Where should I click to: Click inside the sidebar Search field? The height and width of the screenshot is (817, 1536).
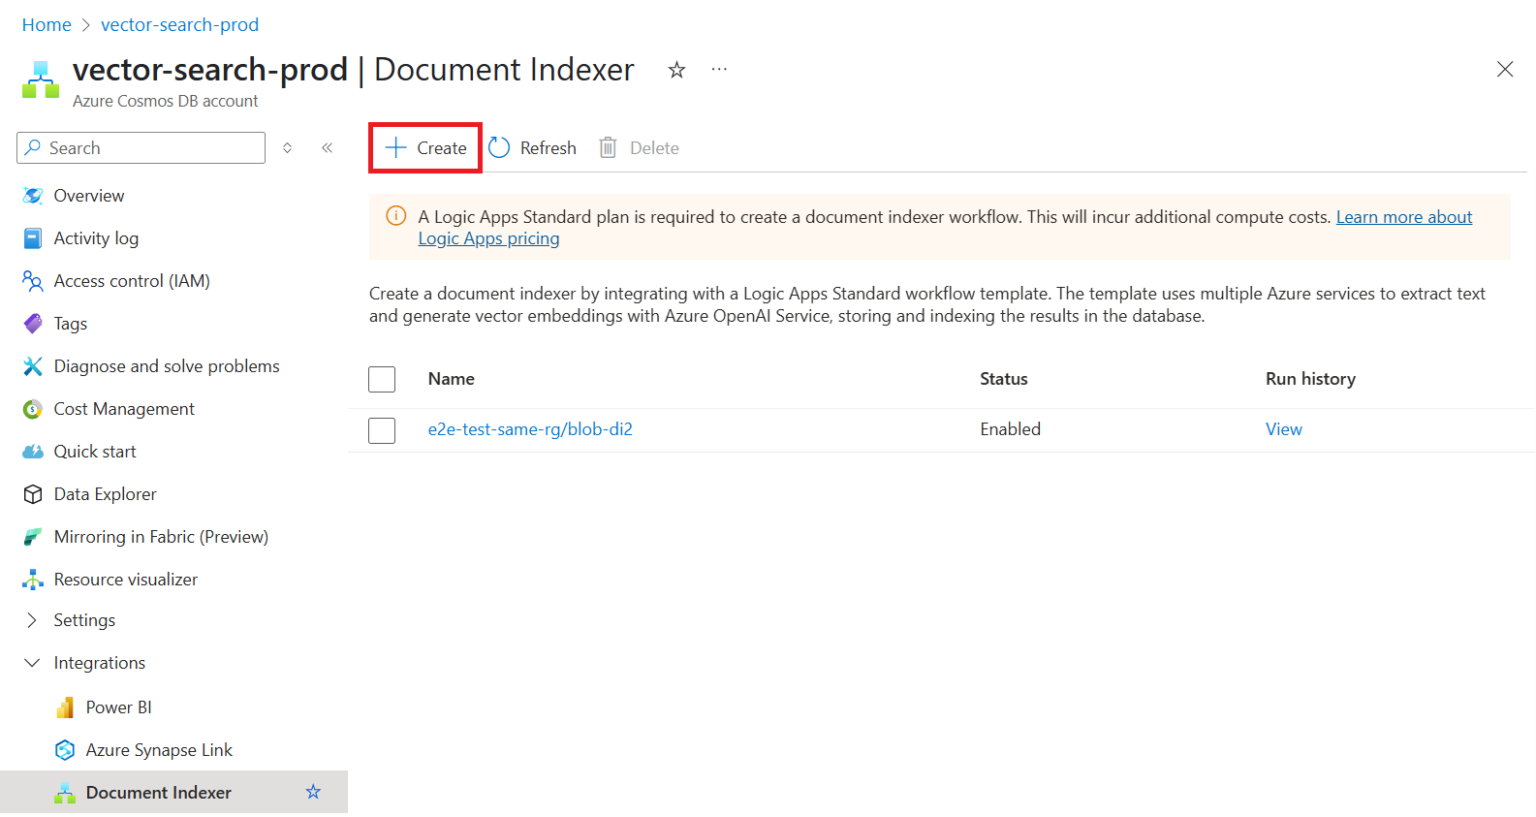pos(140,147)
